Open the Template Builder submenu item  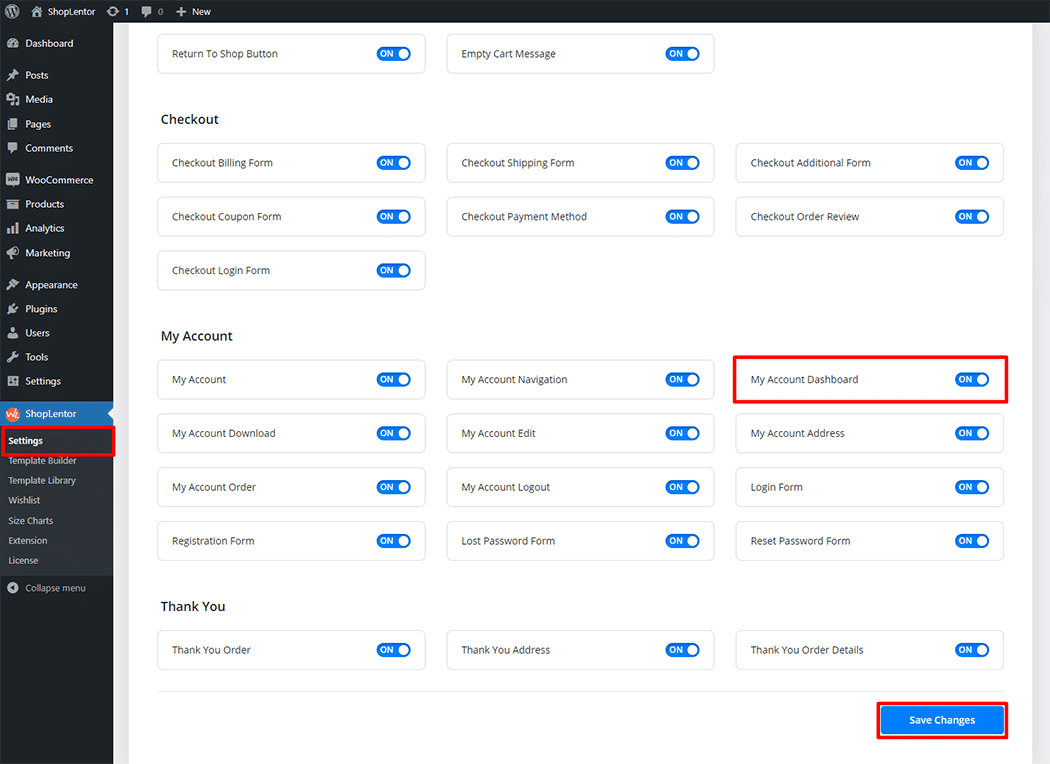[42, 461]
